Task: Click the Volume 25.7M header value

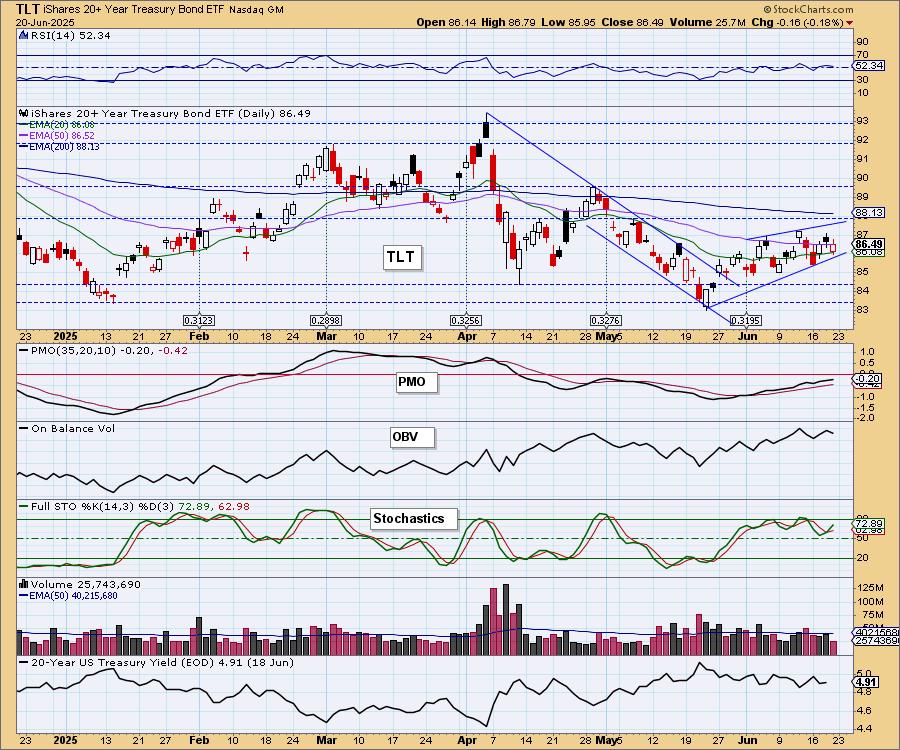Action: click(708, 22)
